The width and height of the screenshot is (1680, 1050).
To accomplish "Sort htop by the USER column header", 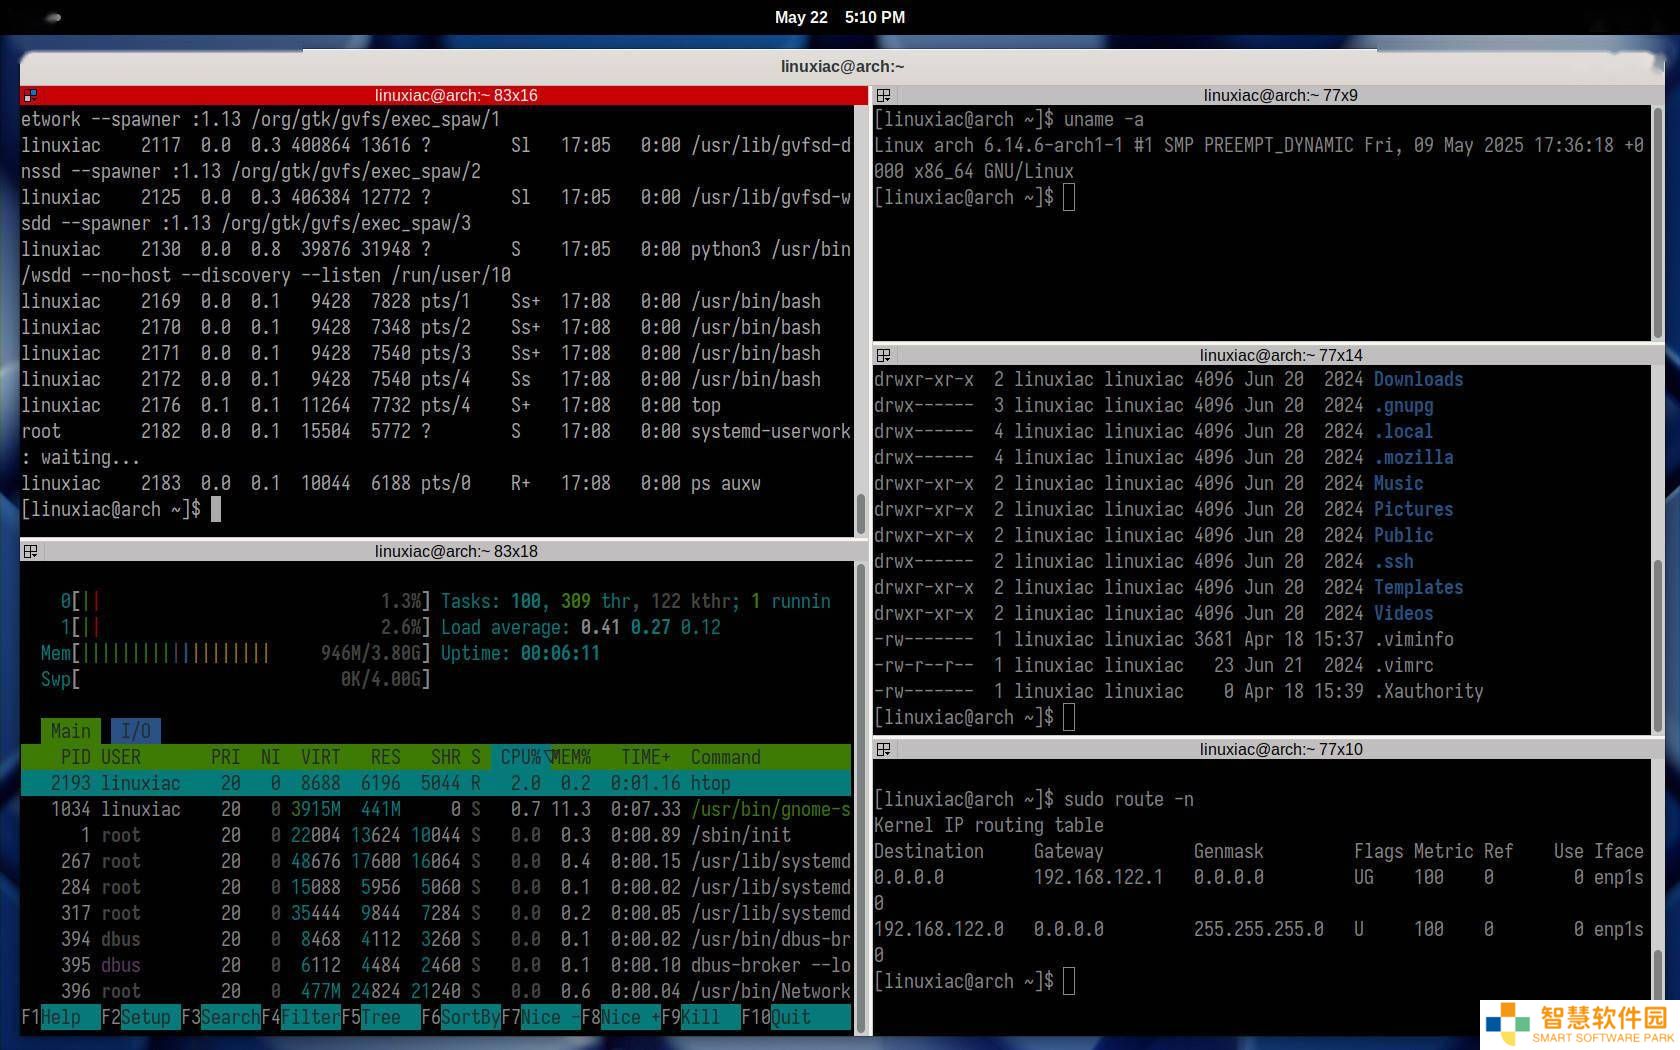I will click(x=121, y=757).
